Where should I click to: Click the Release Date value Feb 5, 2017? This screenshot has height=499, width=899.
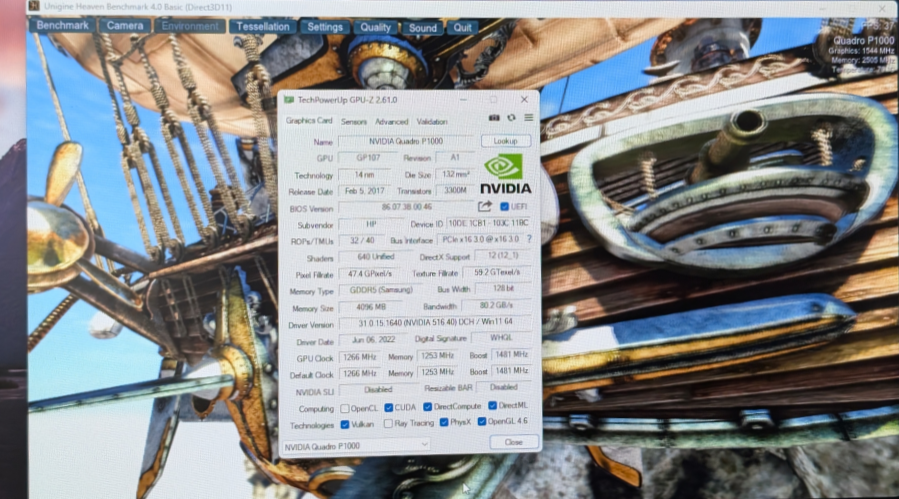point(364,190)
